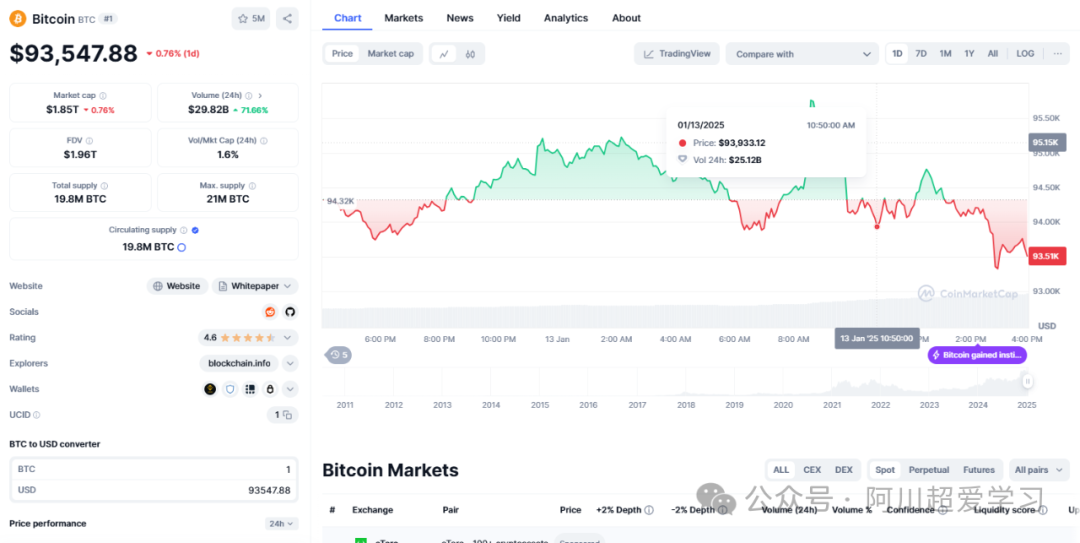Show Total supply info icon
This screenshot has height=543, width=1080.
[x=104, y=186]
